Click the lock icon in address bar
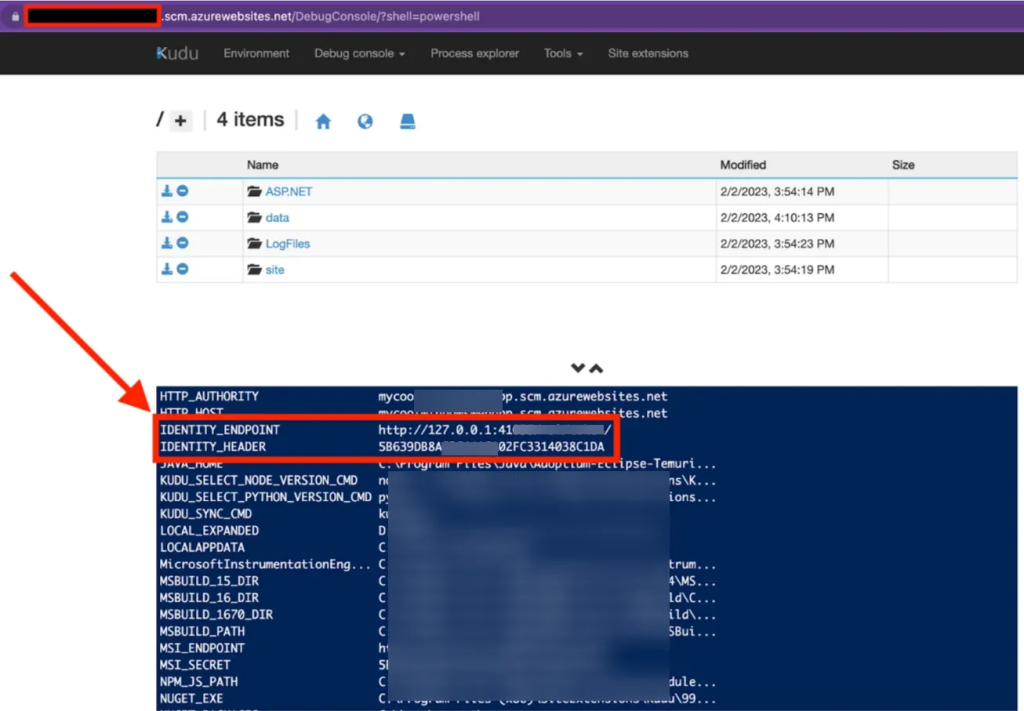Screen dimensions: 1024x711 point(14,16)
